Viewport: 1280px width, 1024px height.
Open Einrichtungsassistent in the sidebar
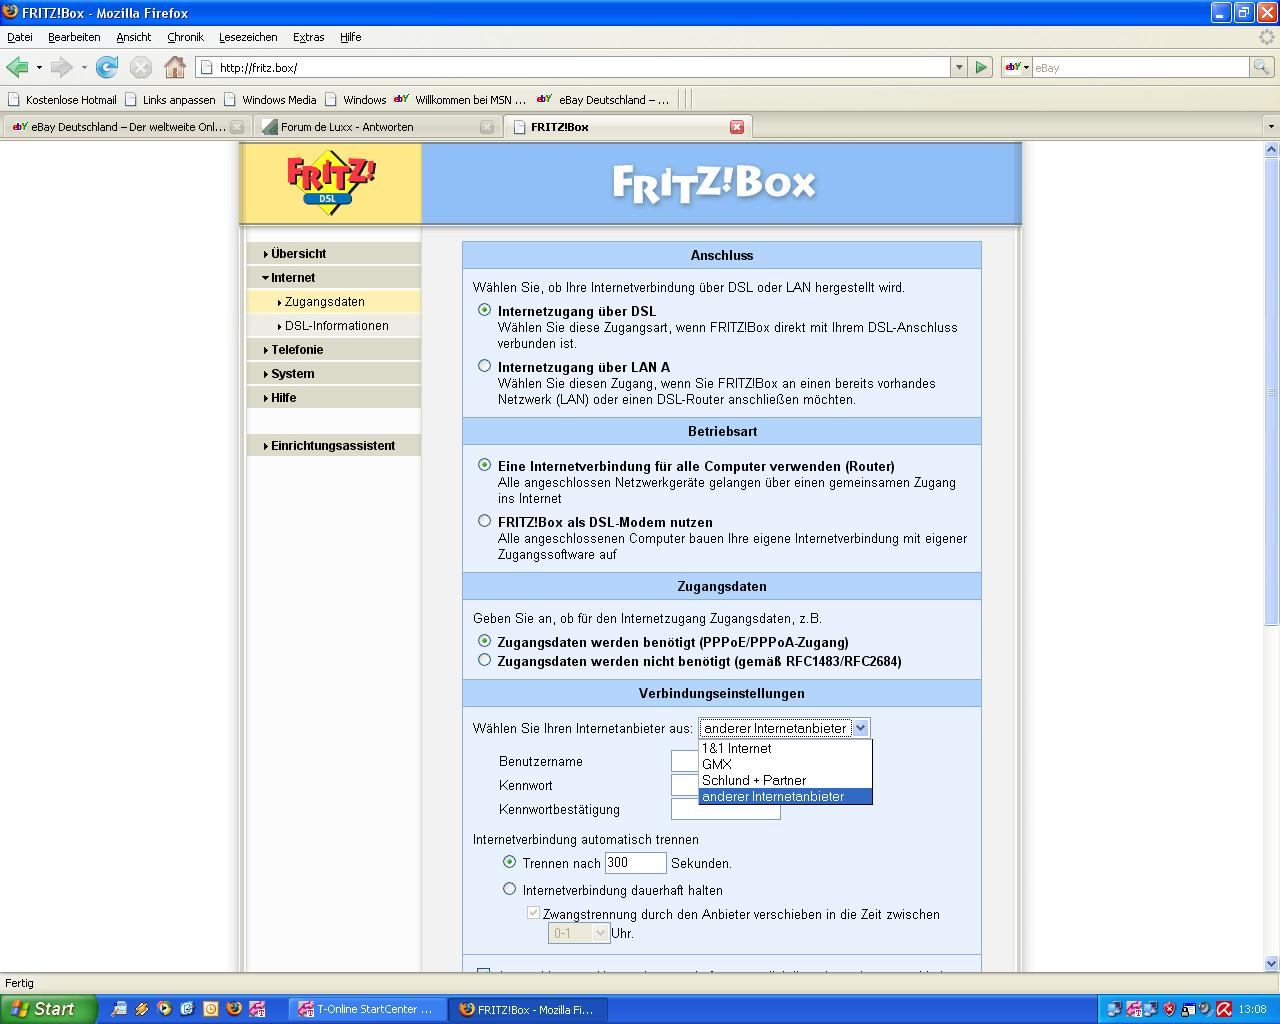click(334, 446)
